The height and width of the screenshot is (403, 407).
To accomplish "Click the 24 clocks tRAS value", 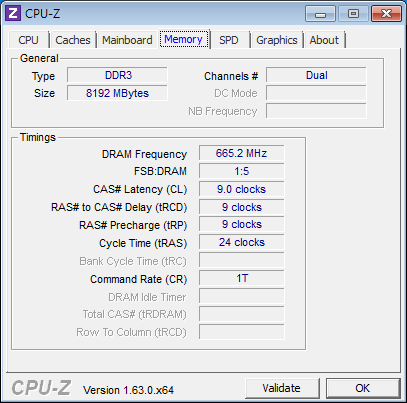I will coord(242,242).
